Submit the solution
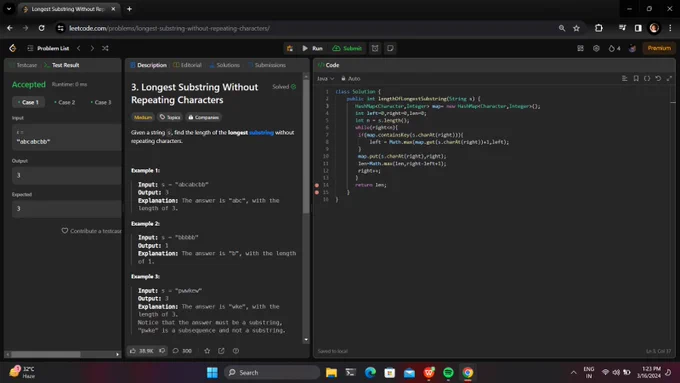Viewport: 680px width, 383px height. tap(347, 48)
